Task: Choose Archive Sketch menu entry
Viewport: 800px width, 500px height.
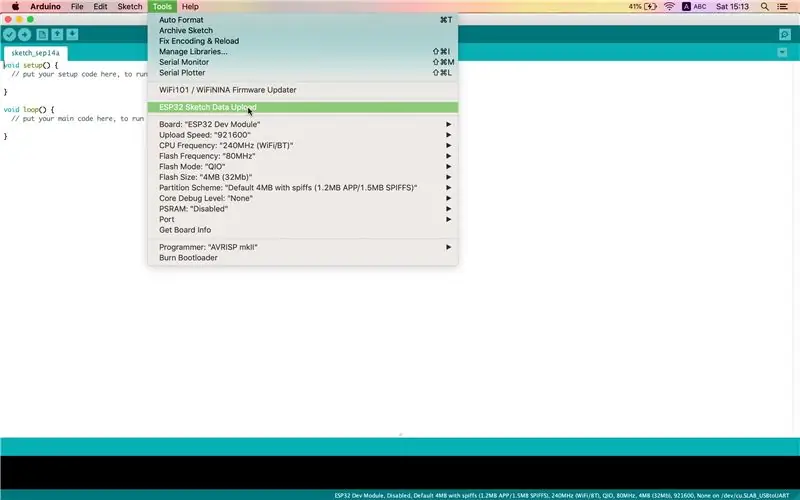Action: (303, 31)
